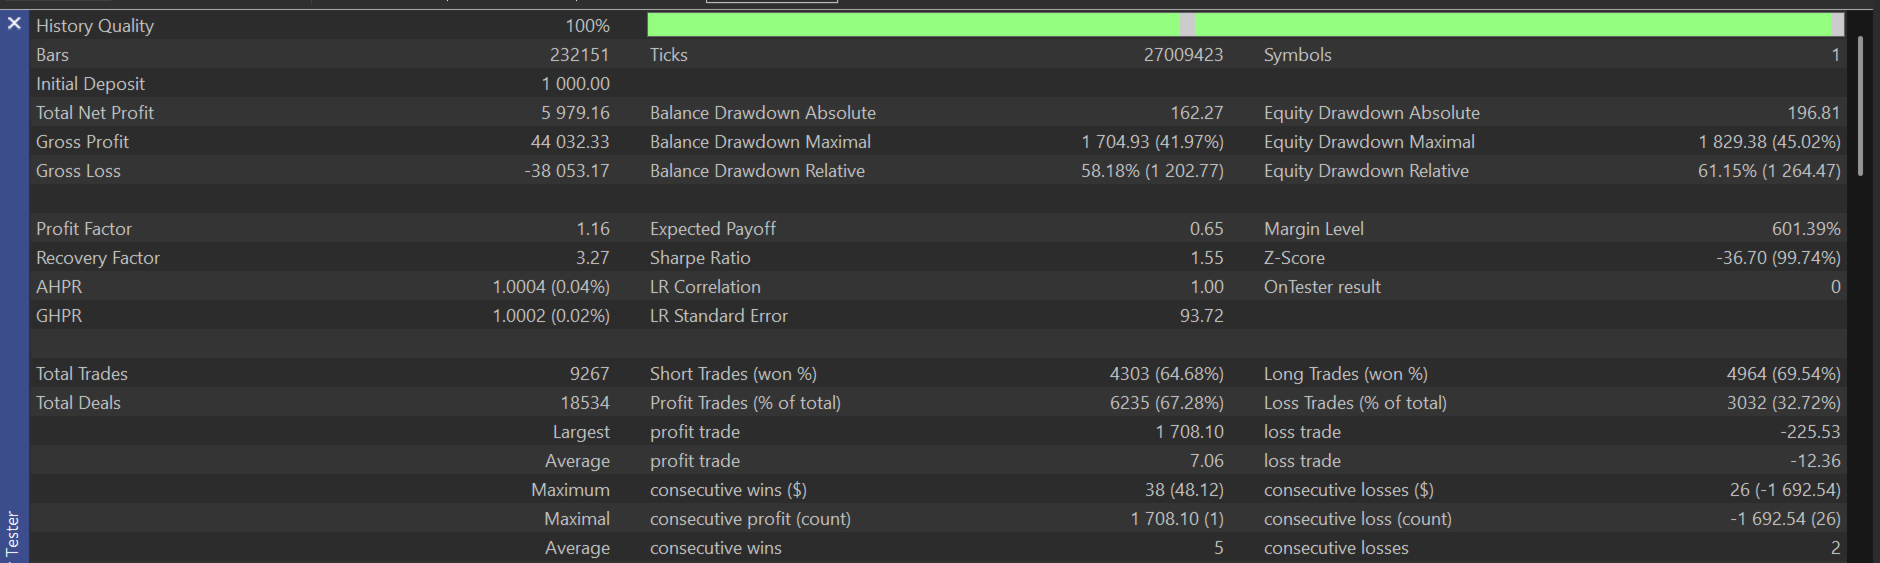
Task: Click the Total Deals value 18534
Action: tap(585, 403)
